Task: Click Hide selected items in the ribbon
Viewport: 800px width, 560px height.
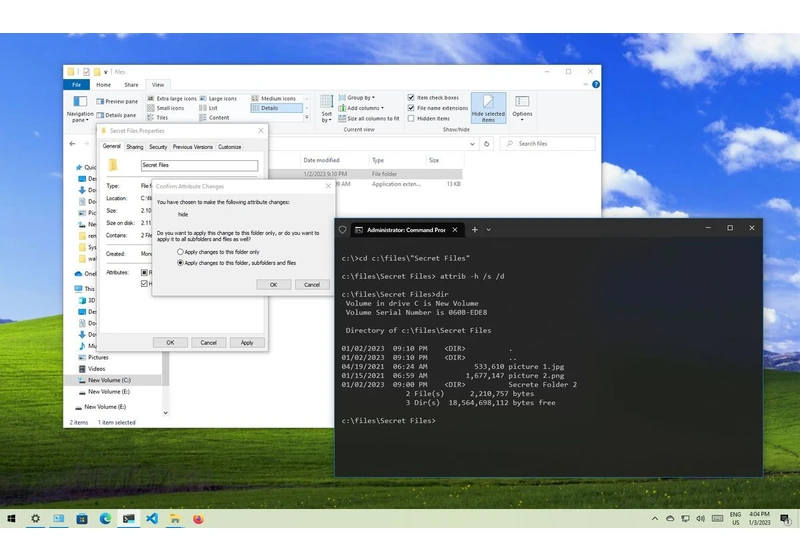Action: (488, 108)
